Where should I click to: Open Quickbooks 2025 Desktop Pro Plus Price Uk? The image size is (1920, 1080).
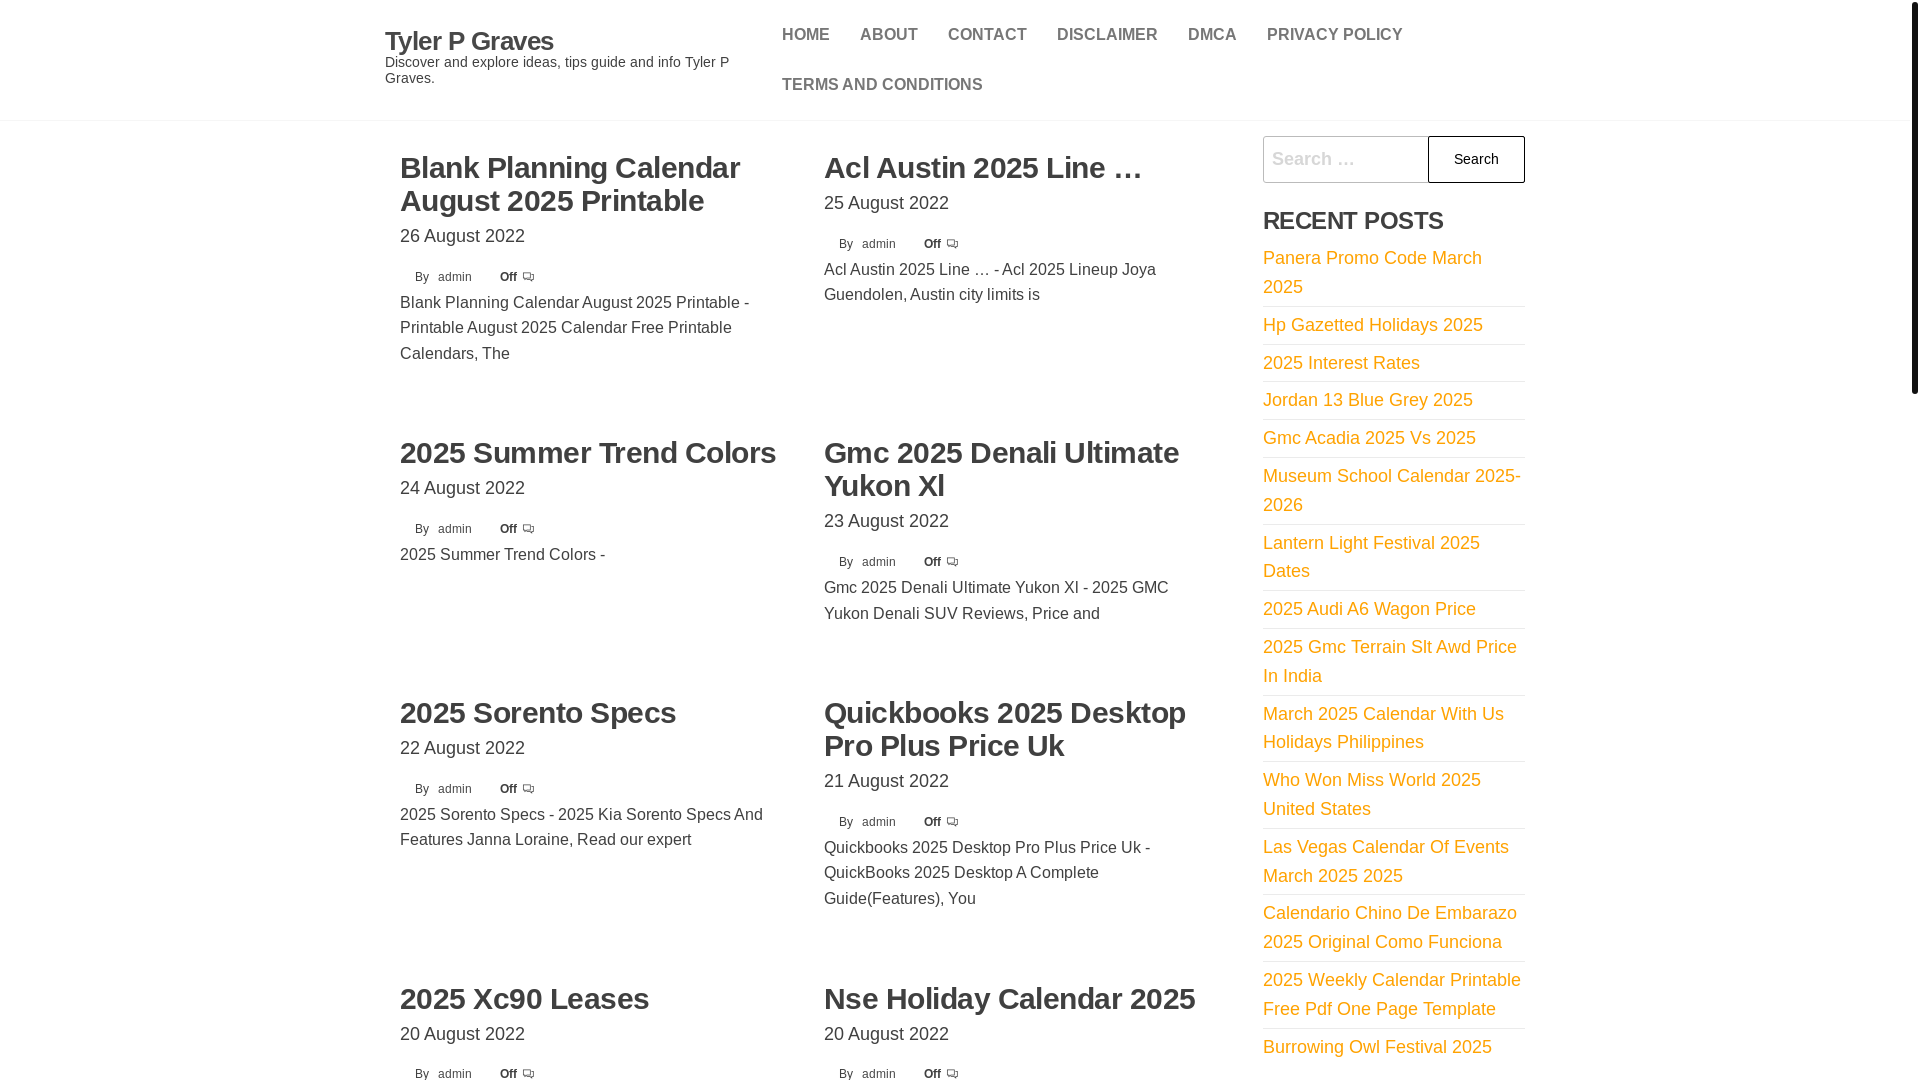(x=1005, y=729)
